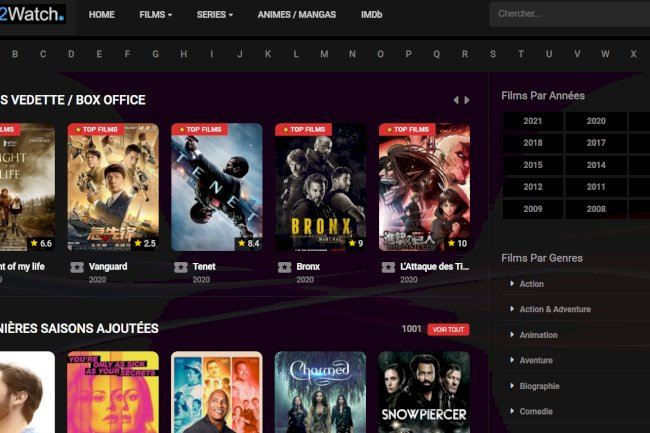Click the VOIR TOUT button
Screen dimensions: 650x433
448,329
